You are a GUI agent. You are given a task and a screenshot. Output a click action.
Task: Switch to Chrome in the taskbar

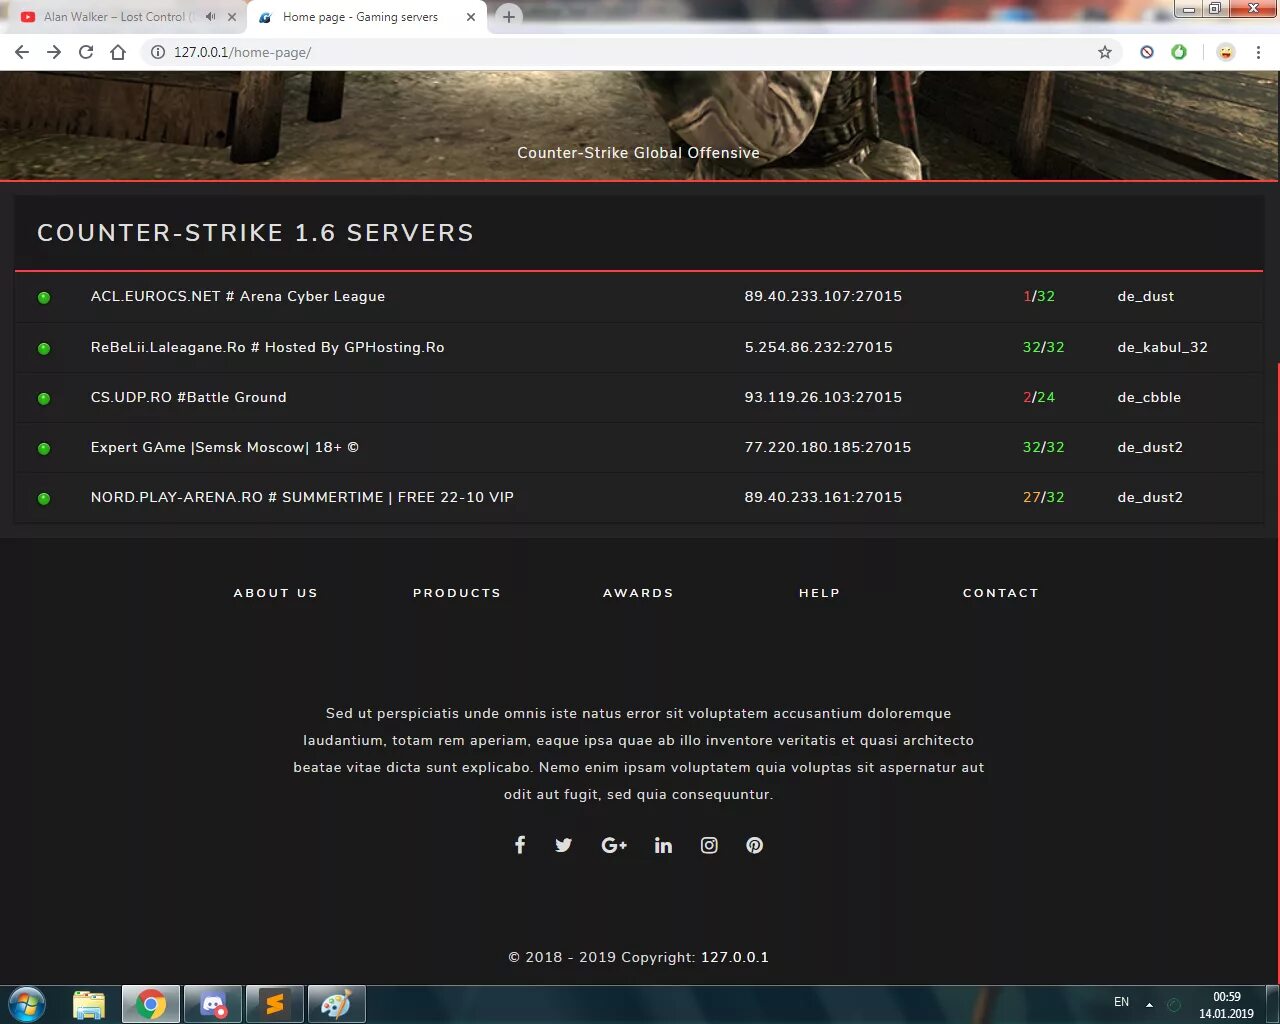click(151, 1004)
